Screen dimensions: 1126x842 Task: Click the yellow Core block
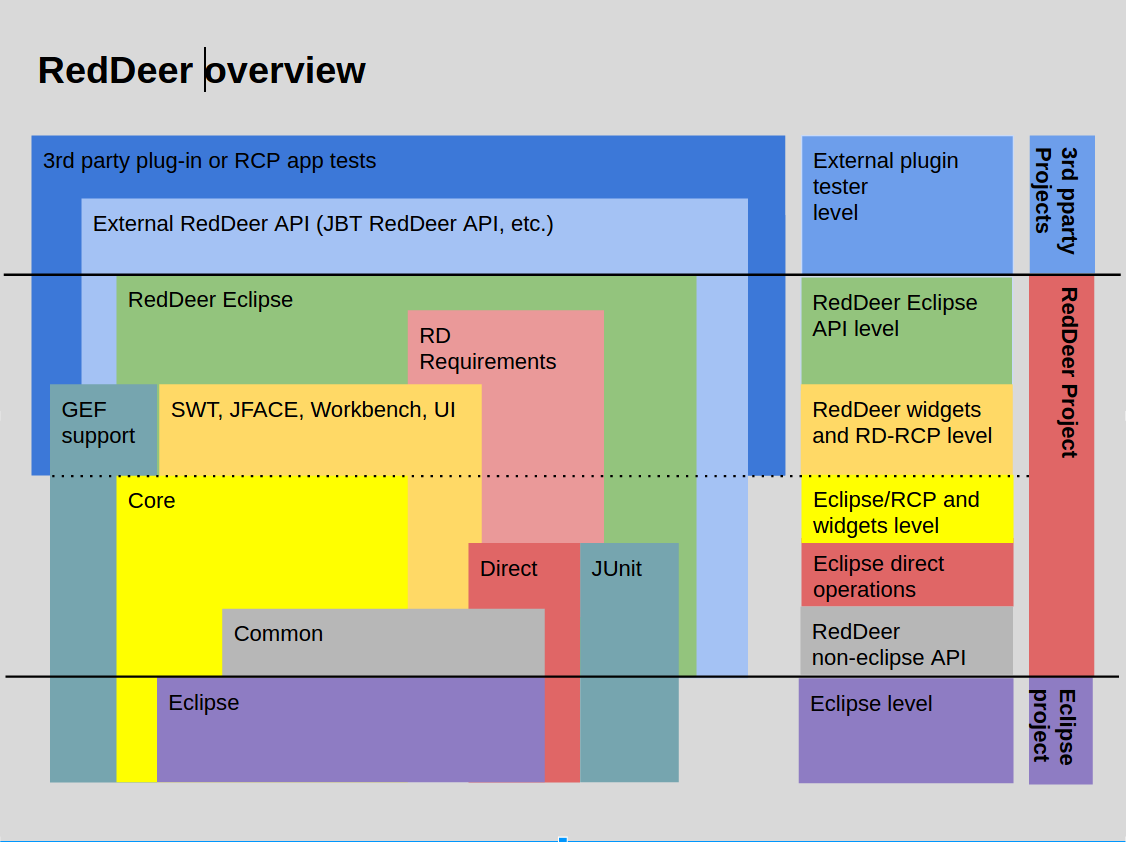(x=262, y=542)
